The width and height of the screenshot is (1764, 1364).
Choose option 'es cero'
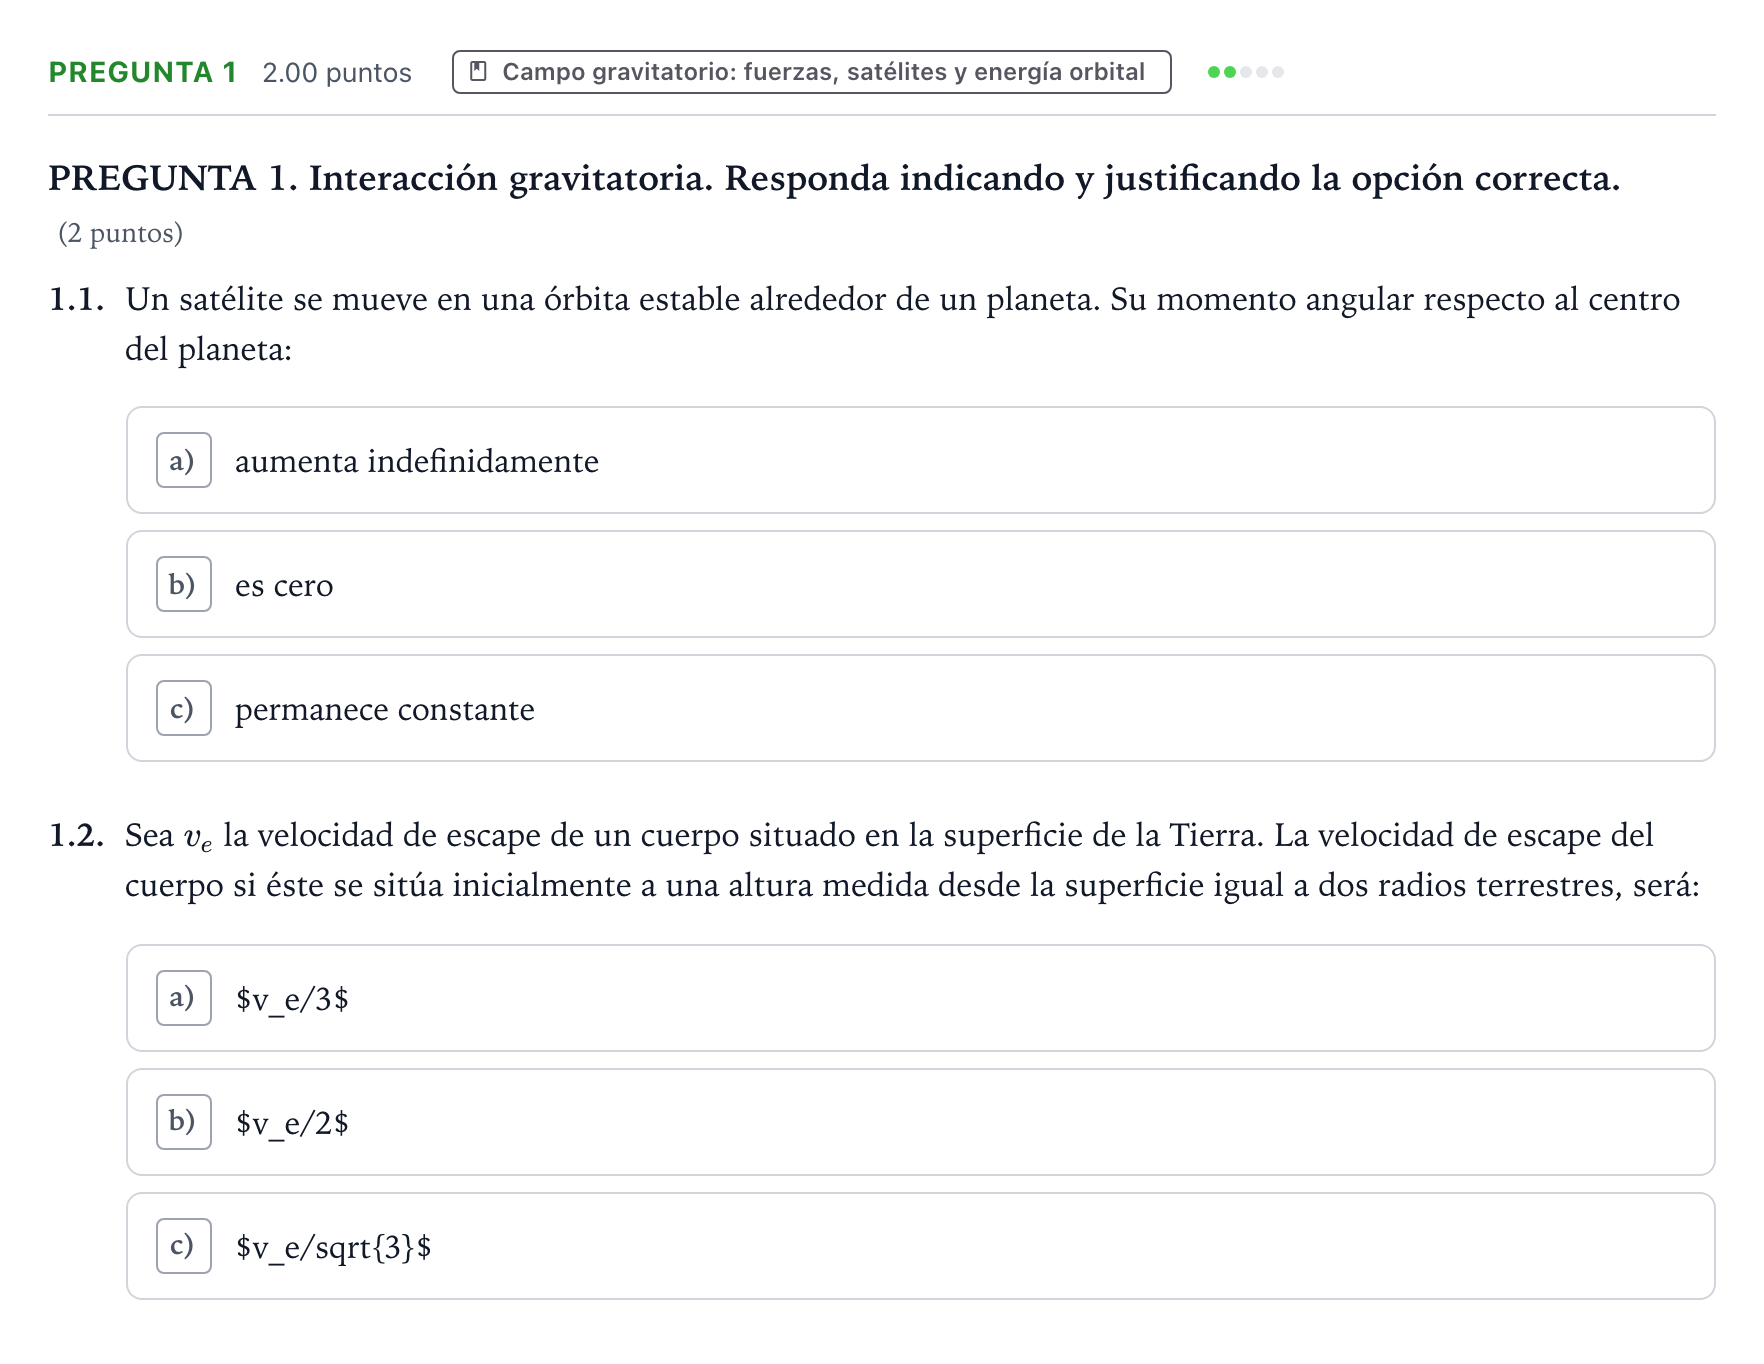coord(921,584)
